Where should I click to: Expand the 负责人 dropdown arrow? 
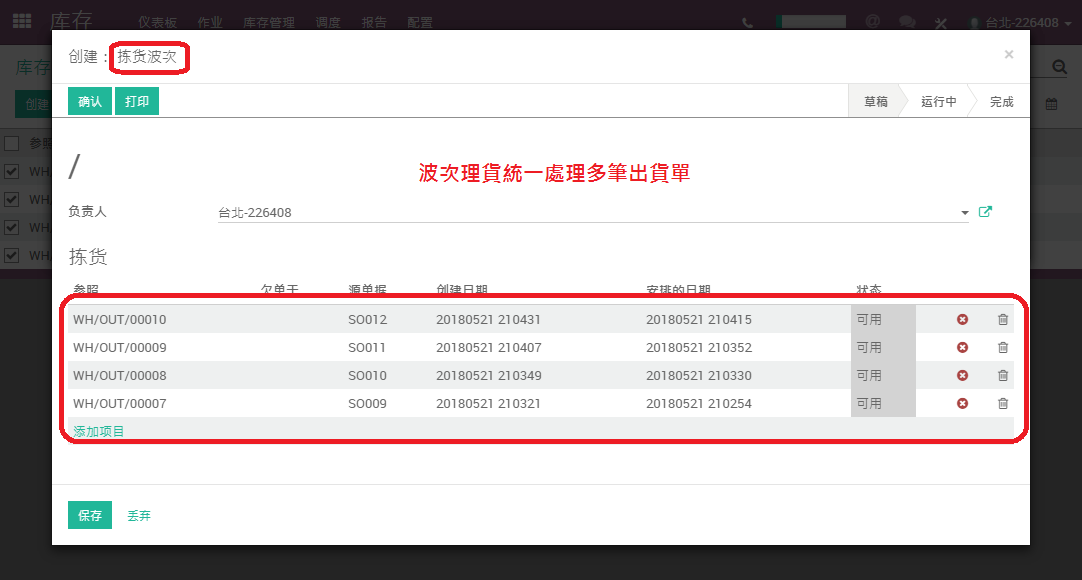965,212
